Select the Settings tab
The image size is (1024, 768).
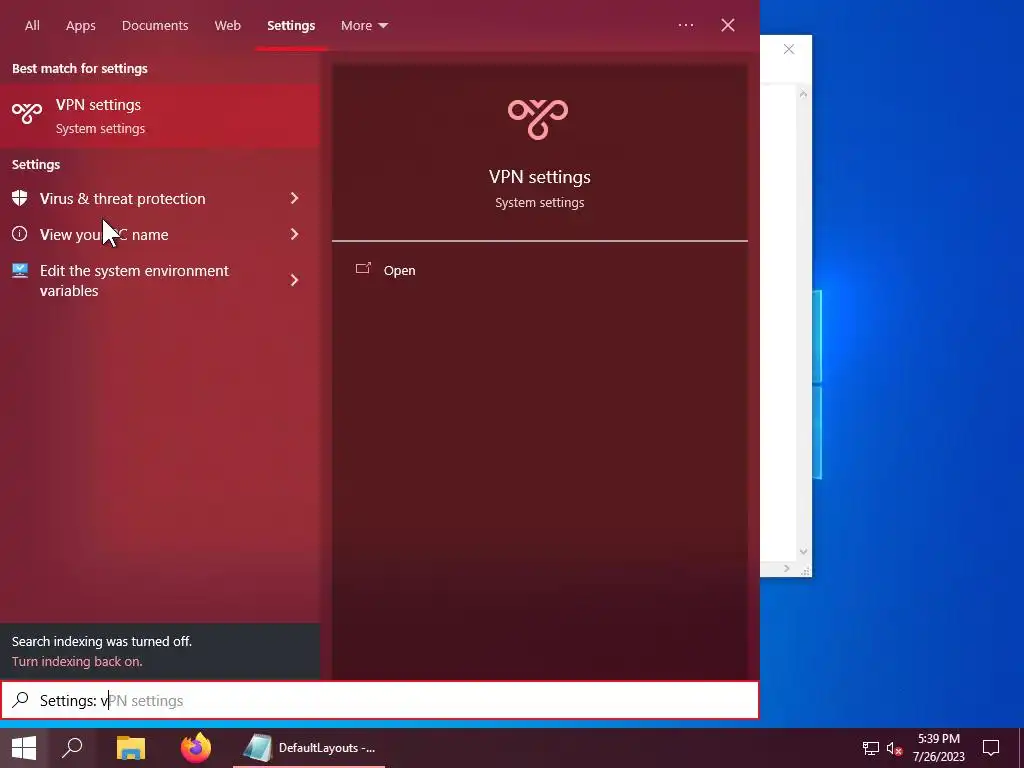coord(291,25)
